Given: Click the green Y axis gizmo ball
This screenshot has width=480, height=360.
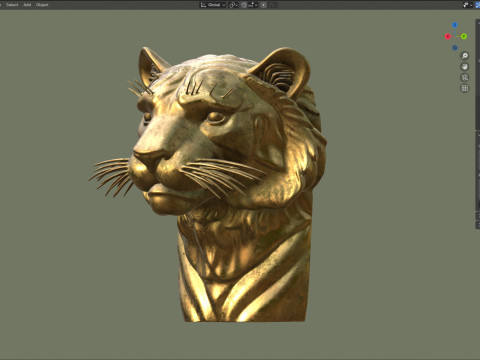Looking at the screenshot, I should pyautogui.click(x=464, y=36).
